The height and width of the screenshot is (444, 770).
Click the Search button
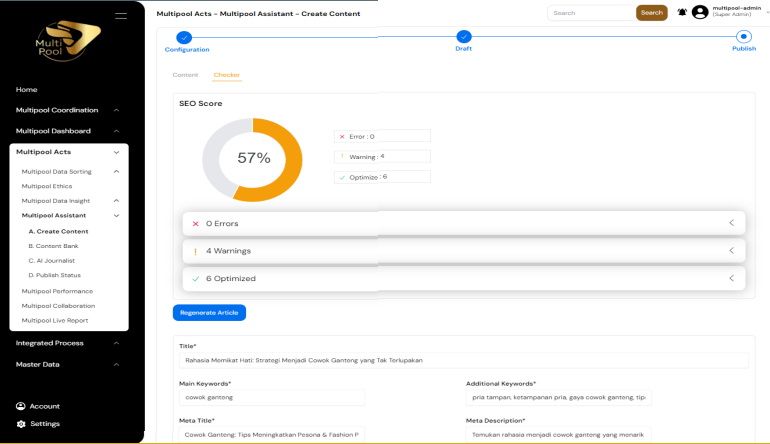[652, 13]
